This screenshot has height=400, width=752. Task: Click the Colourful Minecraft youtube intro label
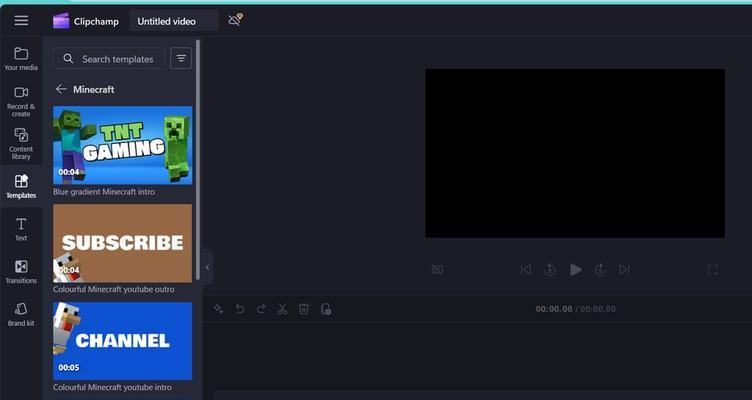(x=112, y=388)
